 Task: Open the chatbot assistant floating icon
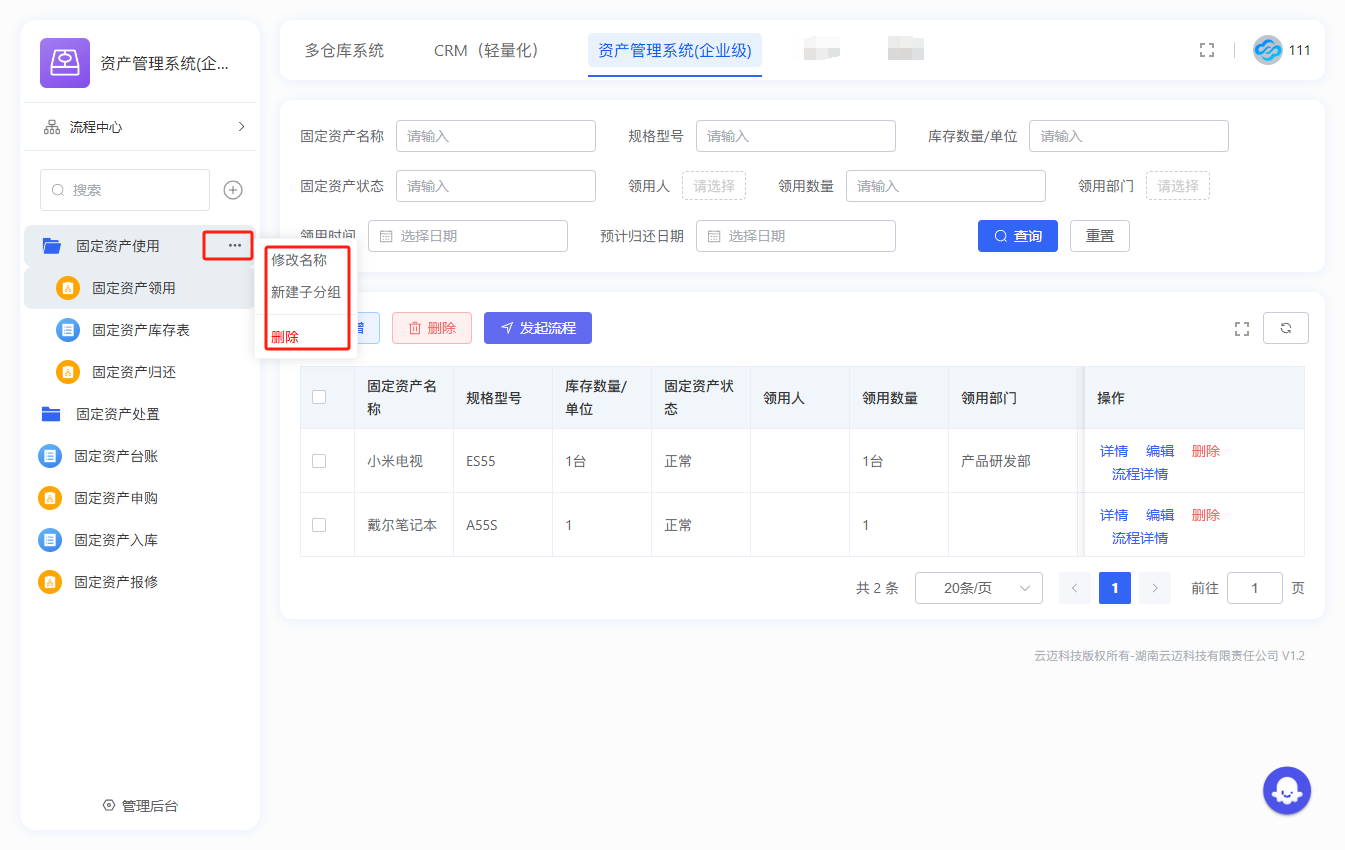point(1286,791)
